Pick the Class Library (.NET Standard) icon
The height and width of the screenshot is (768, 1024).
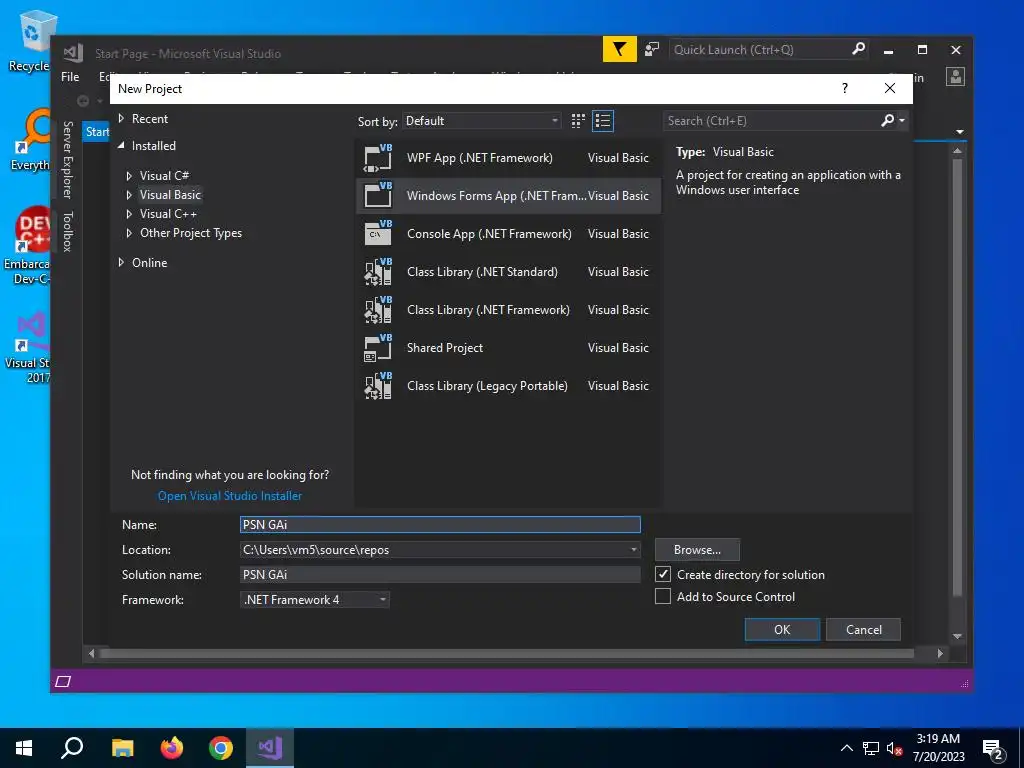[378, 272]
